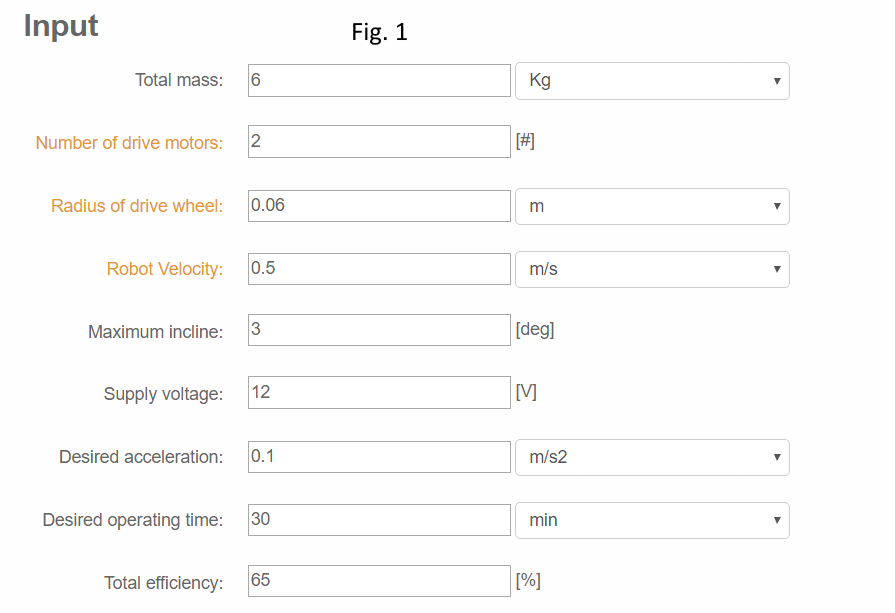This screenshot has width=895, height=613.
Task: Click the Number of drive motors field
Action: click(379, 142)
